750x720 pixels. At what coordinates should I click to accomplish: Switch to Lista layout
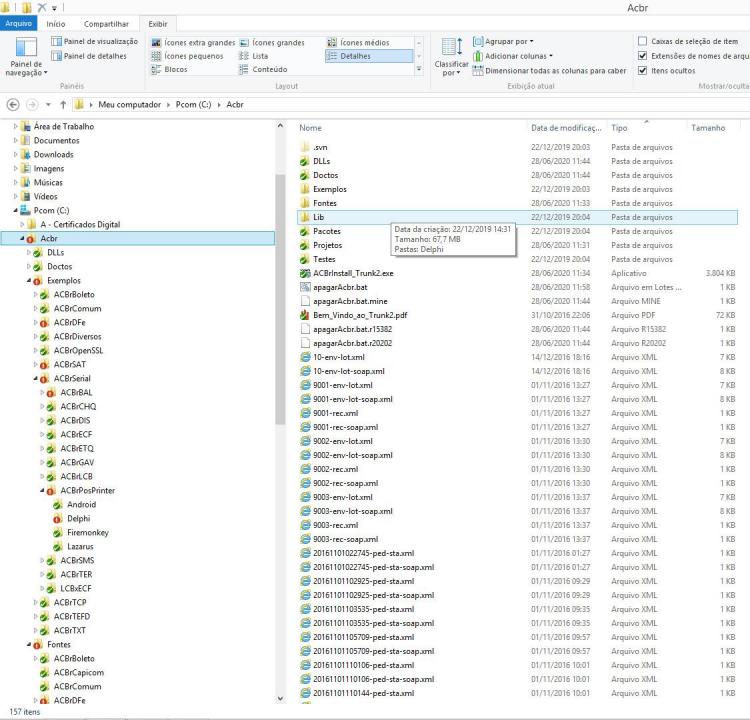(x=254, y=56)
